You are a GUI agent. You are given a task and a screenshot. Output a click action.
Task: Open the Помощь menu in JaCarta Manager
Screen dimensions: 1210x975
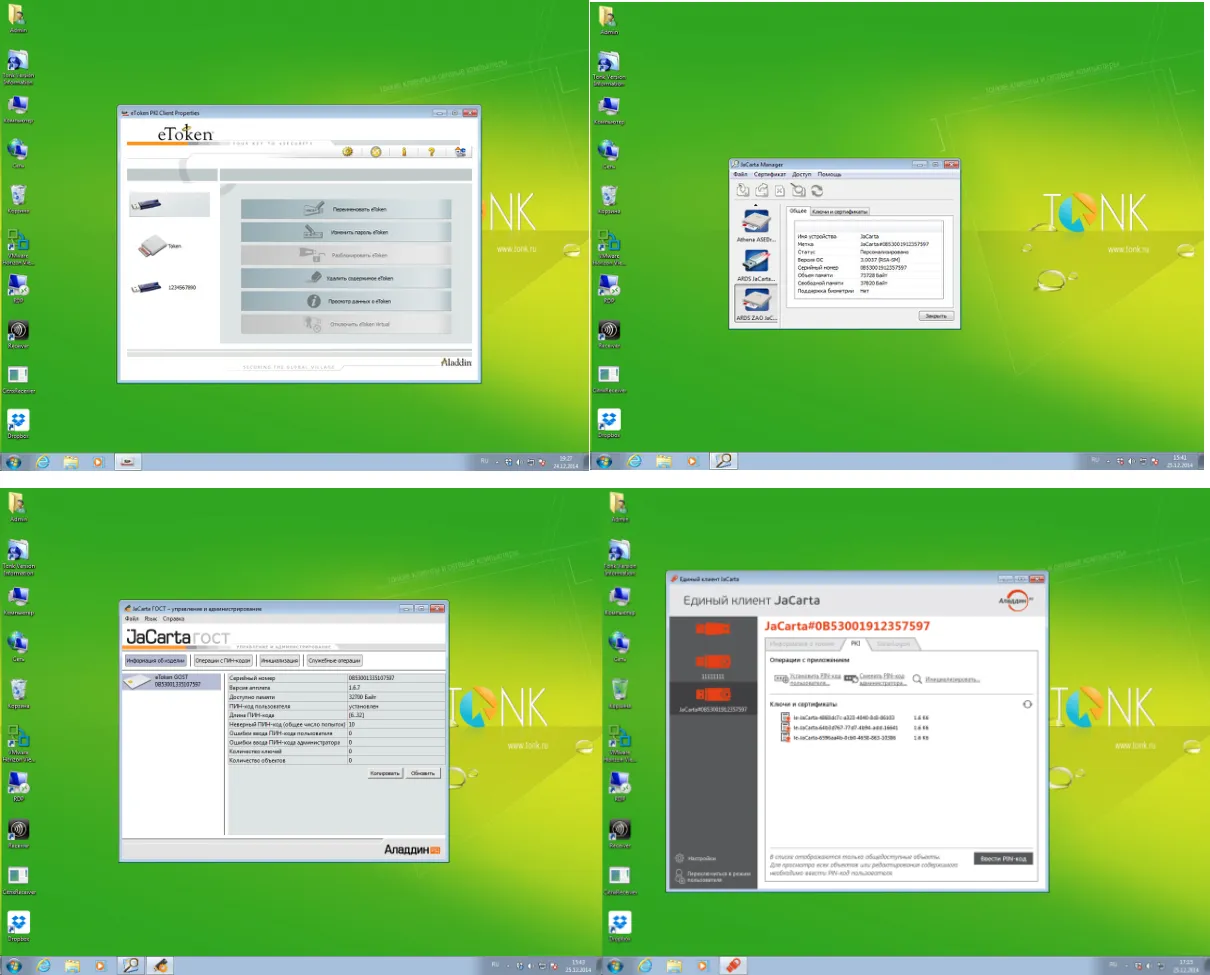pyautogui.click(x=830, y=175)
